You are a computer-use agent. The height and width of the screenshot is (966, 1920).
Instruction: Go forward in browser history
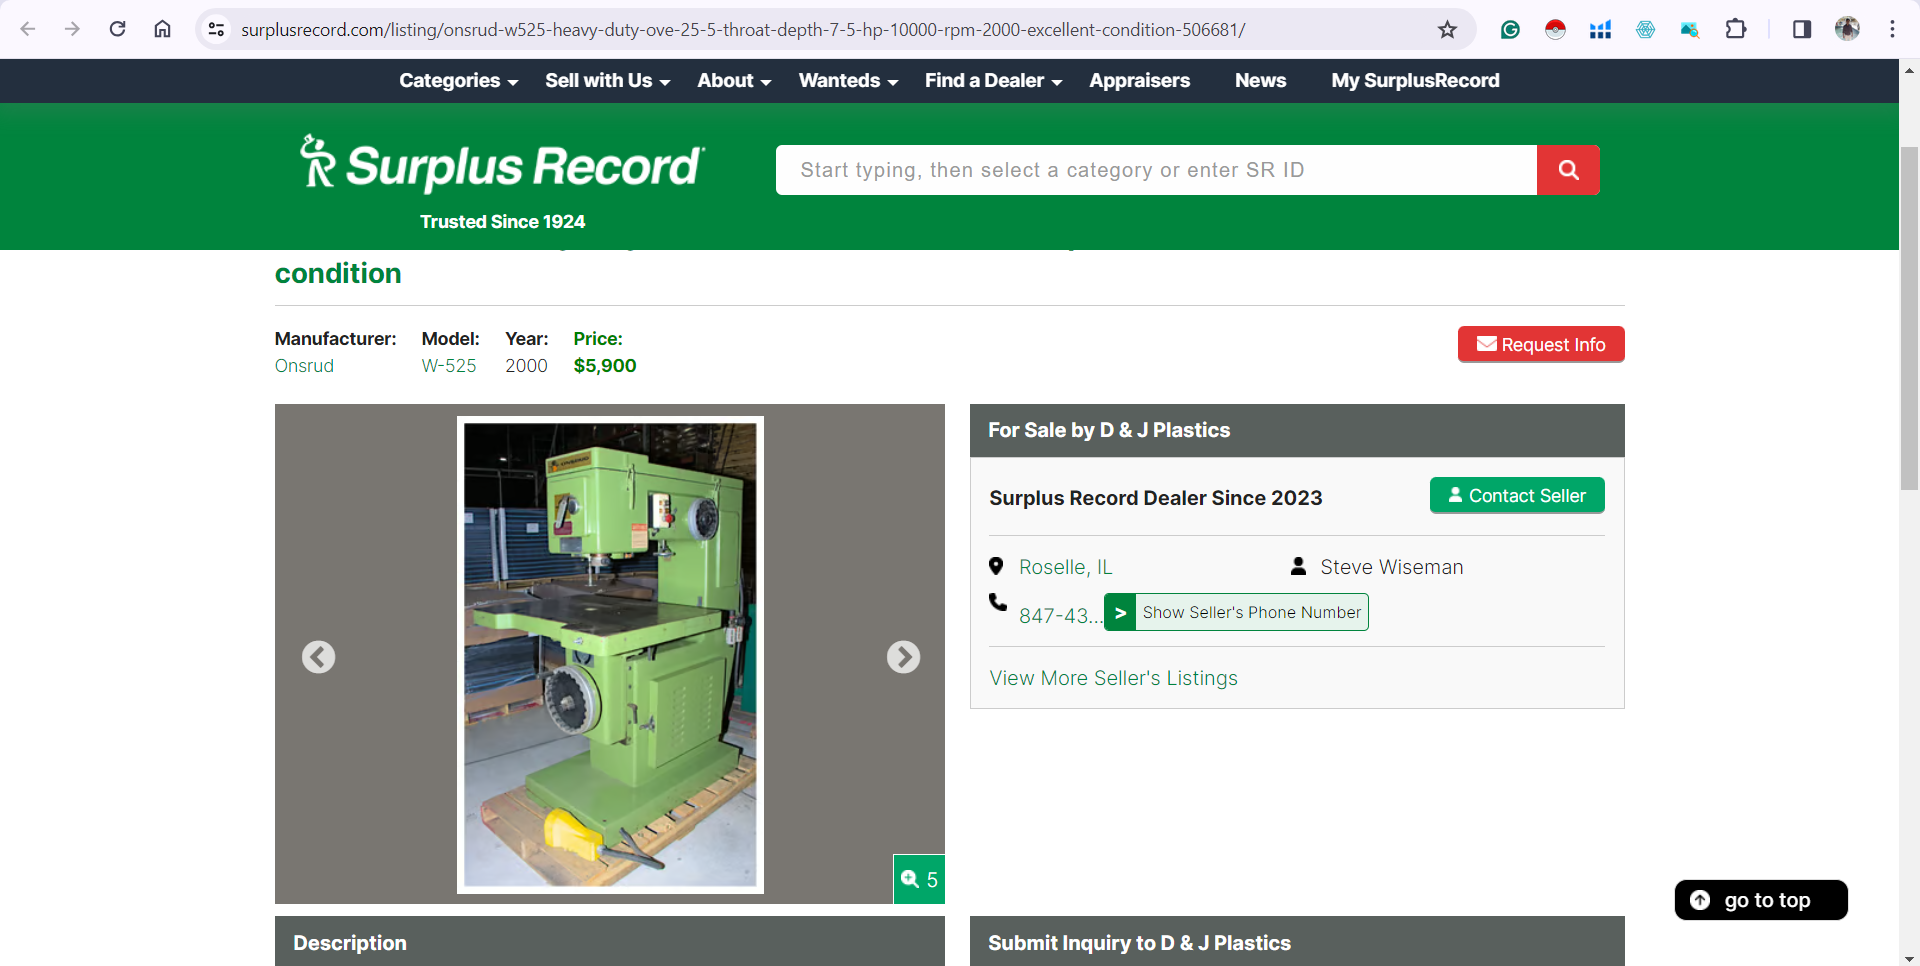click(72, 29)
